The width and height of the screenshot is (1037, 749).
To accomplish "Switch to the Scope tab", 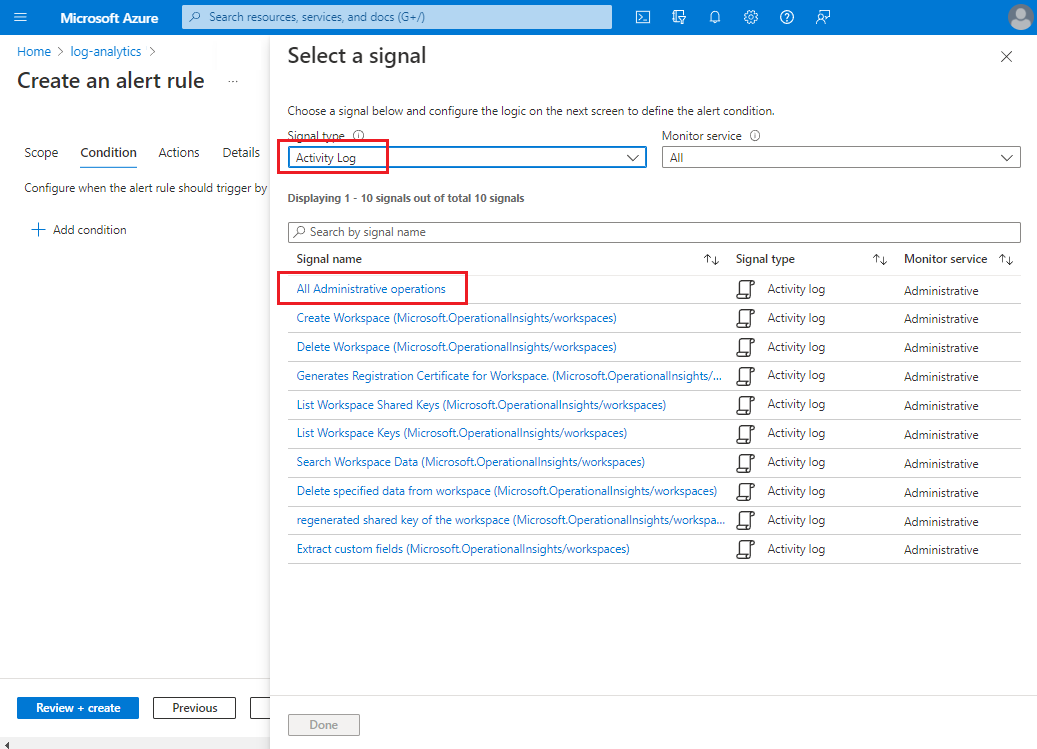I will coord(41,153).
